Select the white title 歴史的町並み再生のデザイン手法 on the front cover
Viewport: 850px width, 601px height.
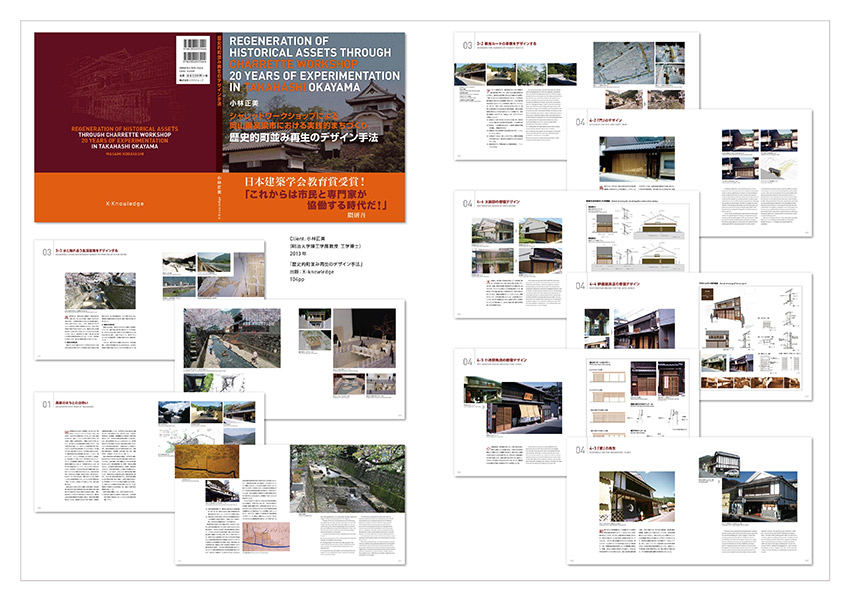click(x=304, y=138)
